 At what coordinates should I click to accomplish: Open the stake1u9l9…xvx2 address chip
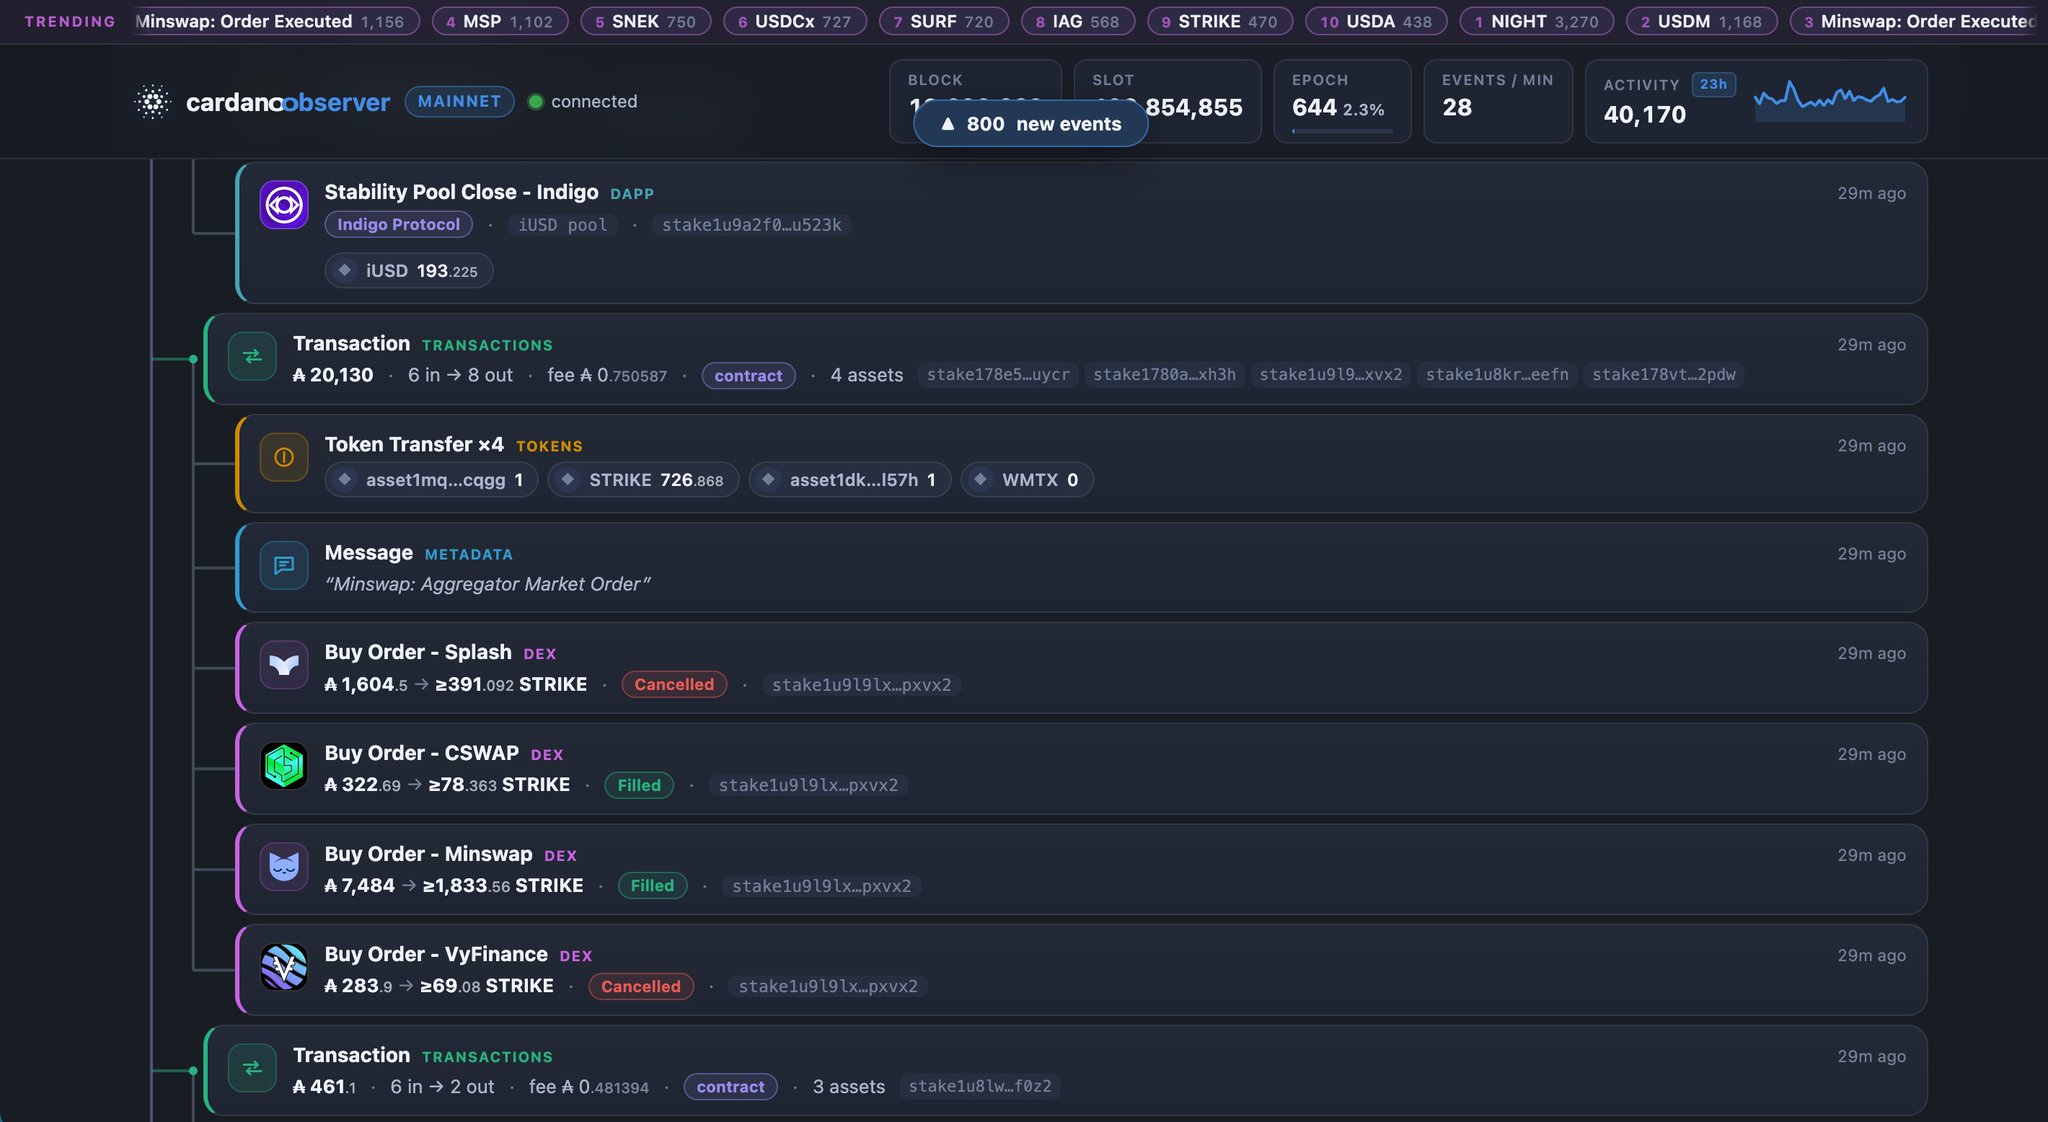pyautogui.click(x=1331, y=375)
